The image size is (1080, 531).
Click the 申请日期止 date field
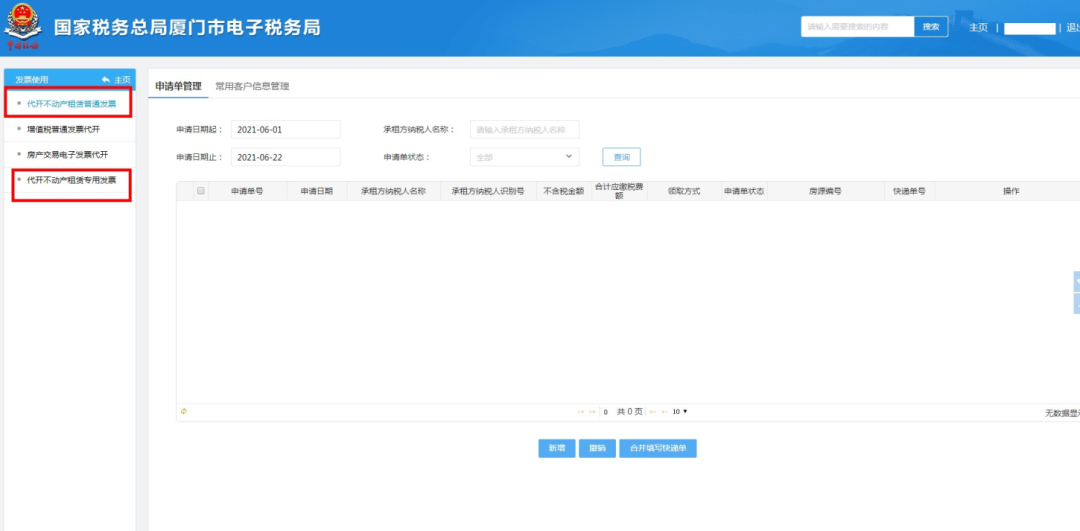286,157
